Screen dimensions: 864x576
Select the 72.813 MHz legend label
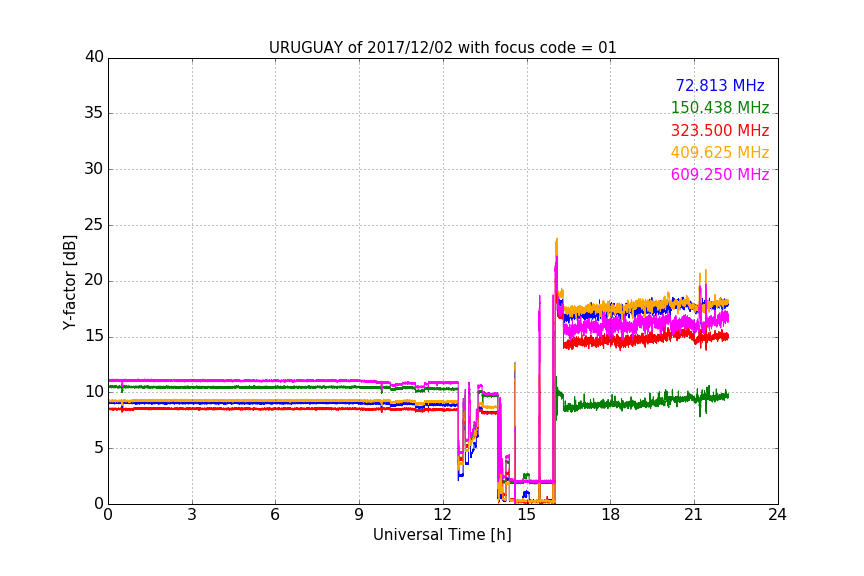[720, 85]
